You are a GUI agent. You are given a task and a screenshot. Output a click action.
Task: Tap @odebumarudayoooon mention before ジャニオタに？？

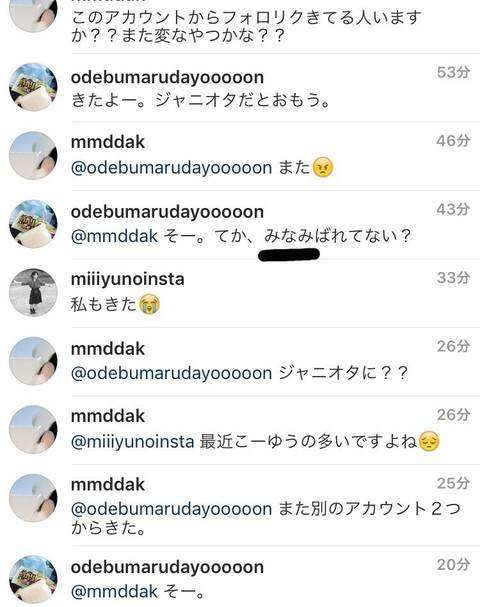point(171,374)
